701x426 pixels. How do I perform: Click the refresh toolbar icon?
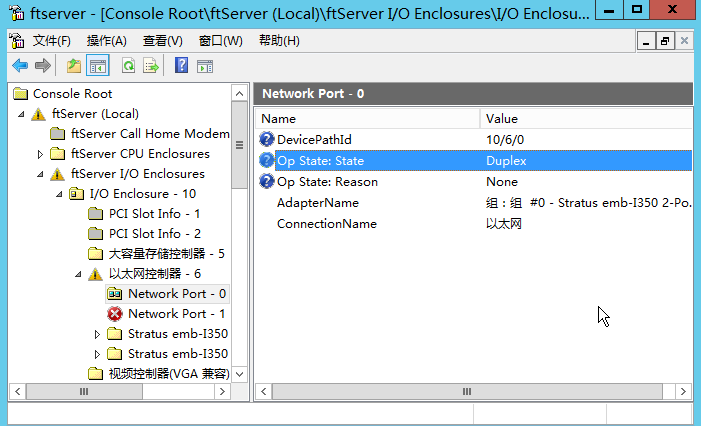click(x=128, y=66)
